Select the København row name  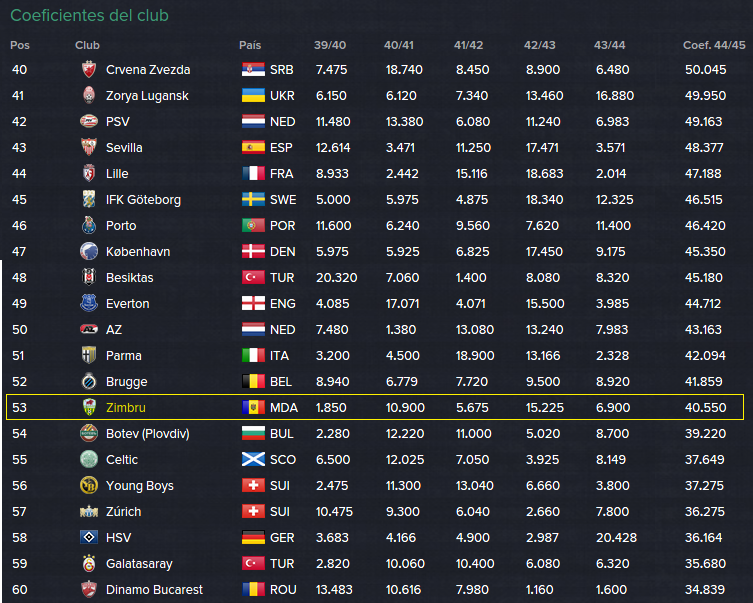pyautogui.click(x=138, y=252)
